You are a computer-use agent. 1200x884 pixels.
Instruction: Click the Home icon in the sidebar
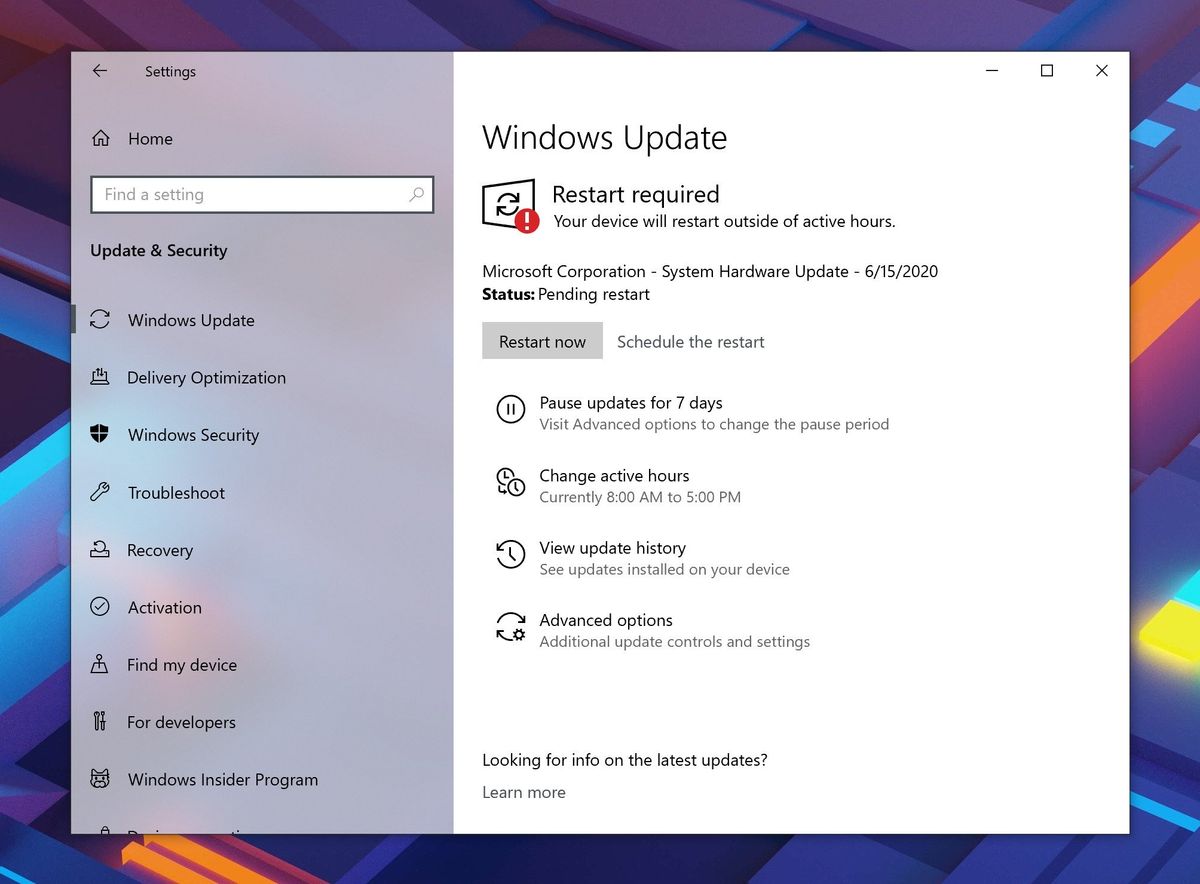click(x=100, y=138)
